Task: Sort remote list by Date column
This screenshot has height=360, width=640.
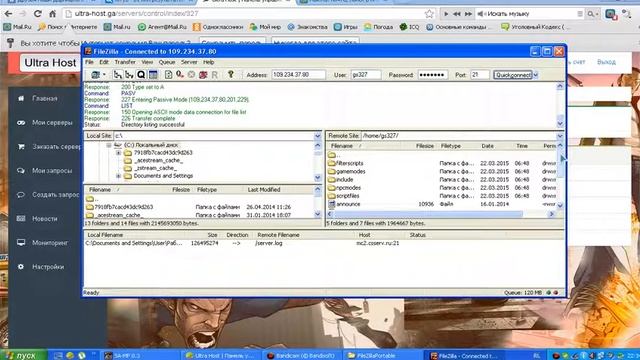Action: tap(487, 146)
